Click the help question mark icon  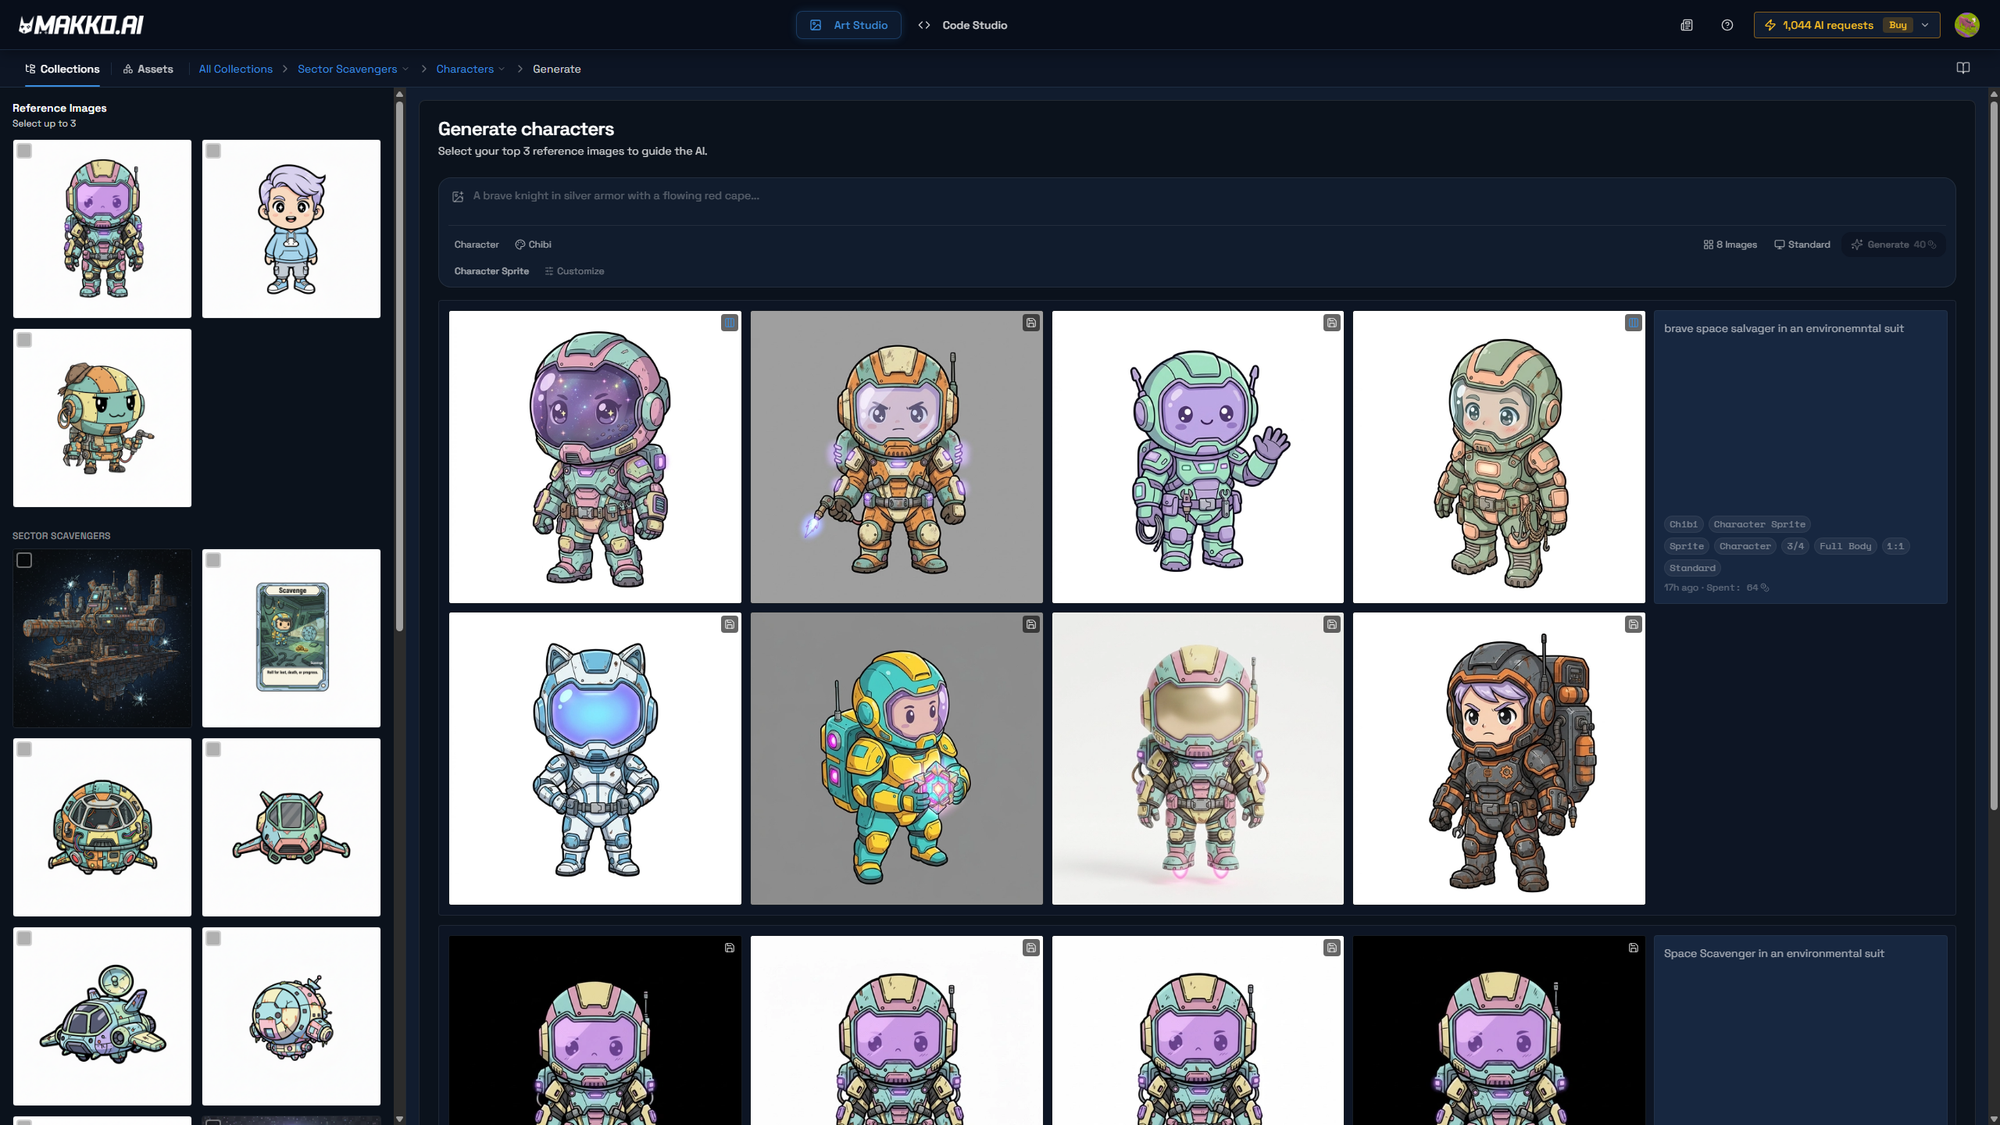[1727, 25]
